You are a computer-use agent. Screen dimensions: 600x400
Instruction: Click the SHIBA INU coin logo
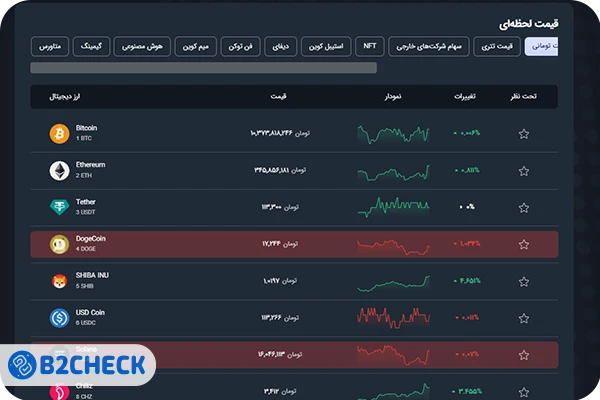pyautogui.click(x=59, y=281)
